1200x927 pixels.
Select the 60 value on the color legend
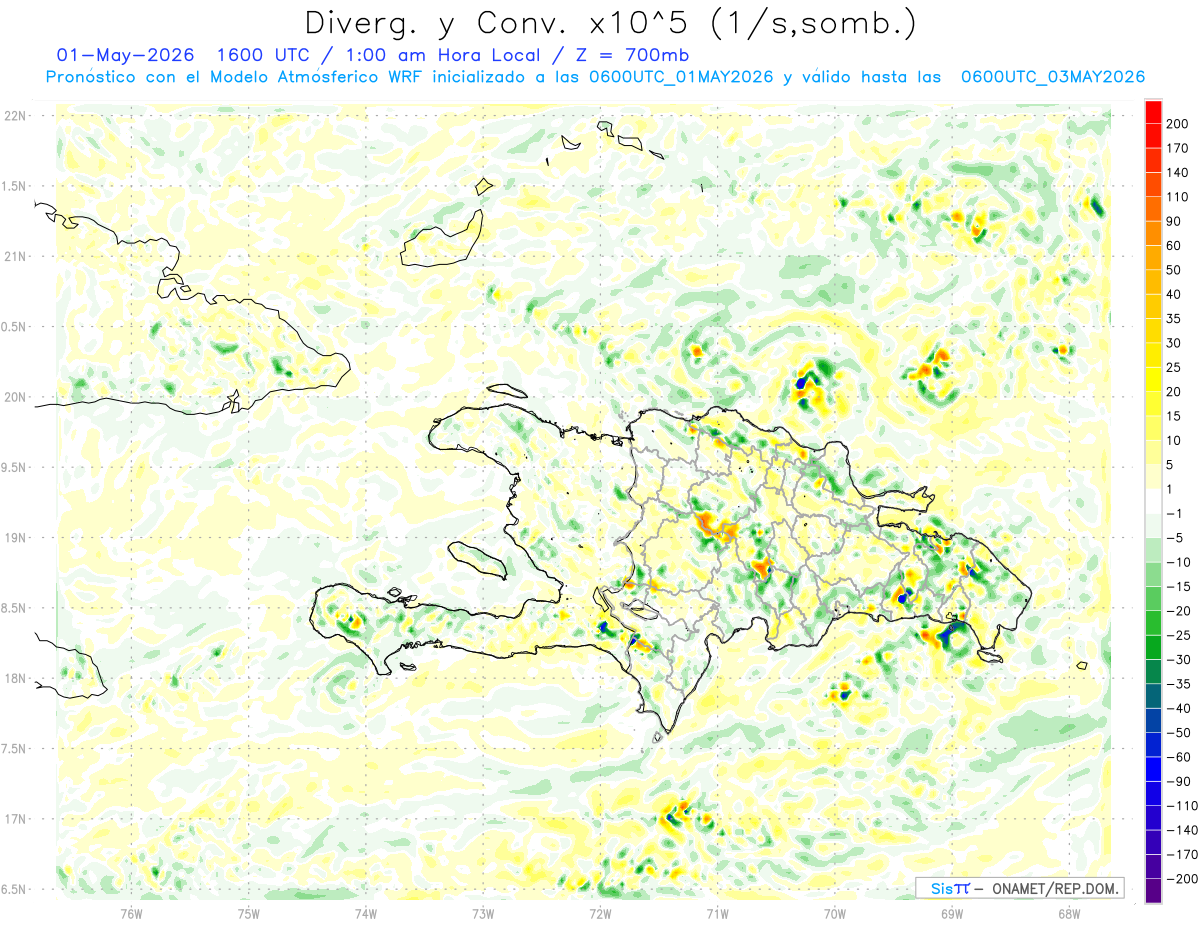1175,246
